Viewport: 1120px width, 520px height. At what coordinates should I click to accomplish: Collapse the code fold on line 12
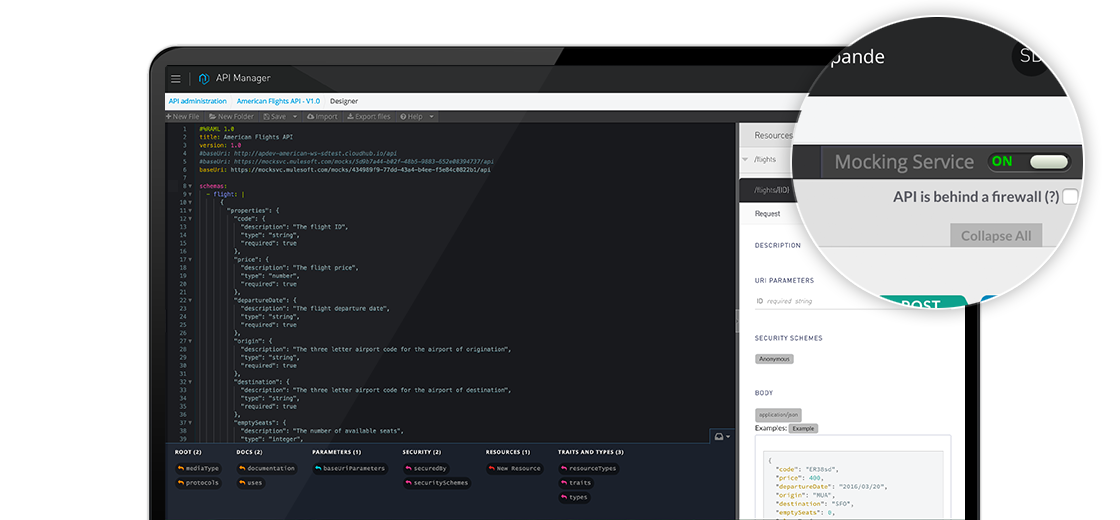click(x=191, y=219)
